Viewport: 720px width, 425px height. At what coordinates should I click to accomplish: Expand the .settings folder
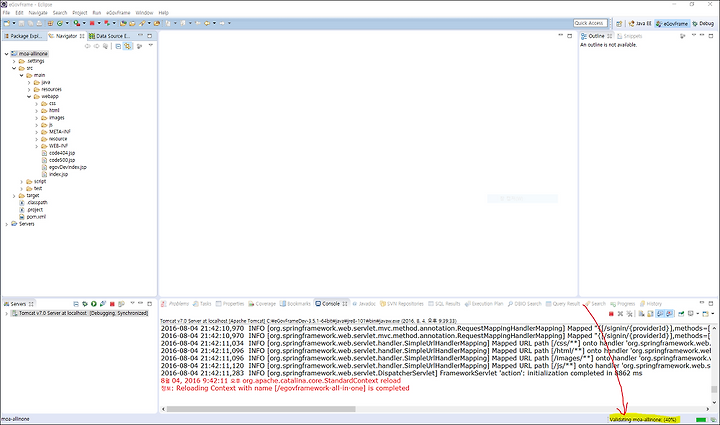coord(14,61)
